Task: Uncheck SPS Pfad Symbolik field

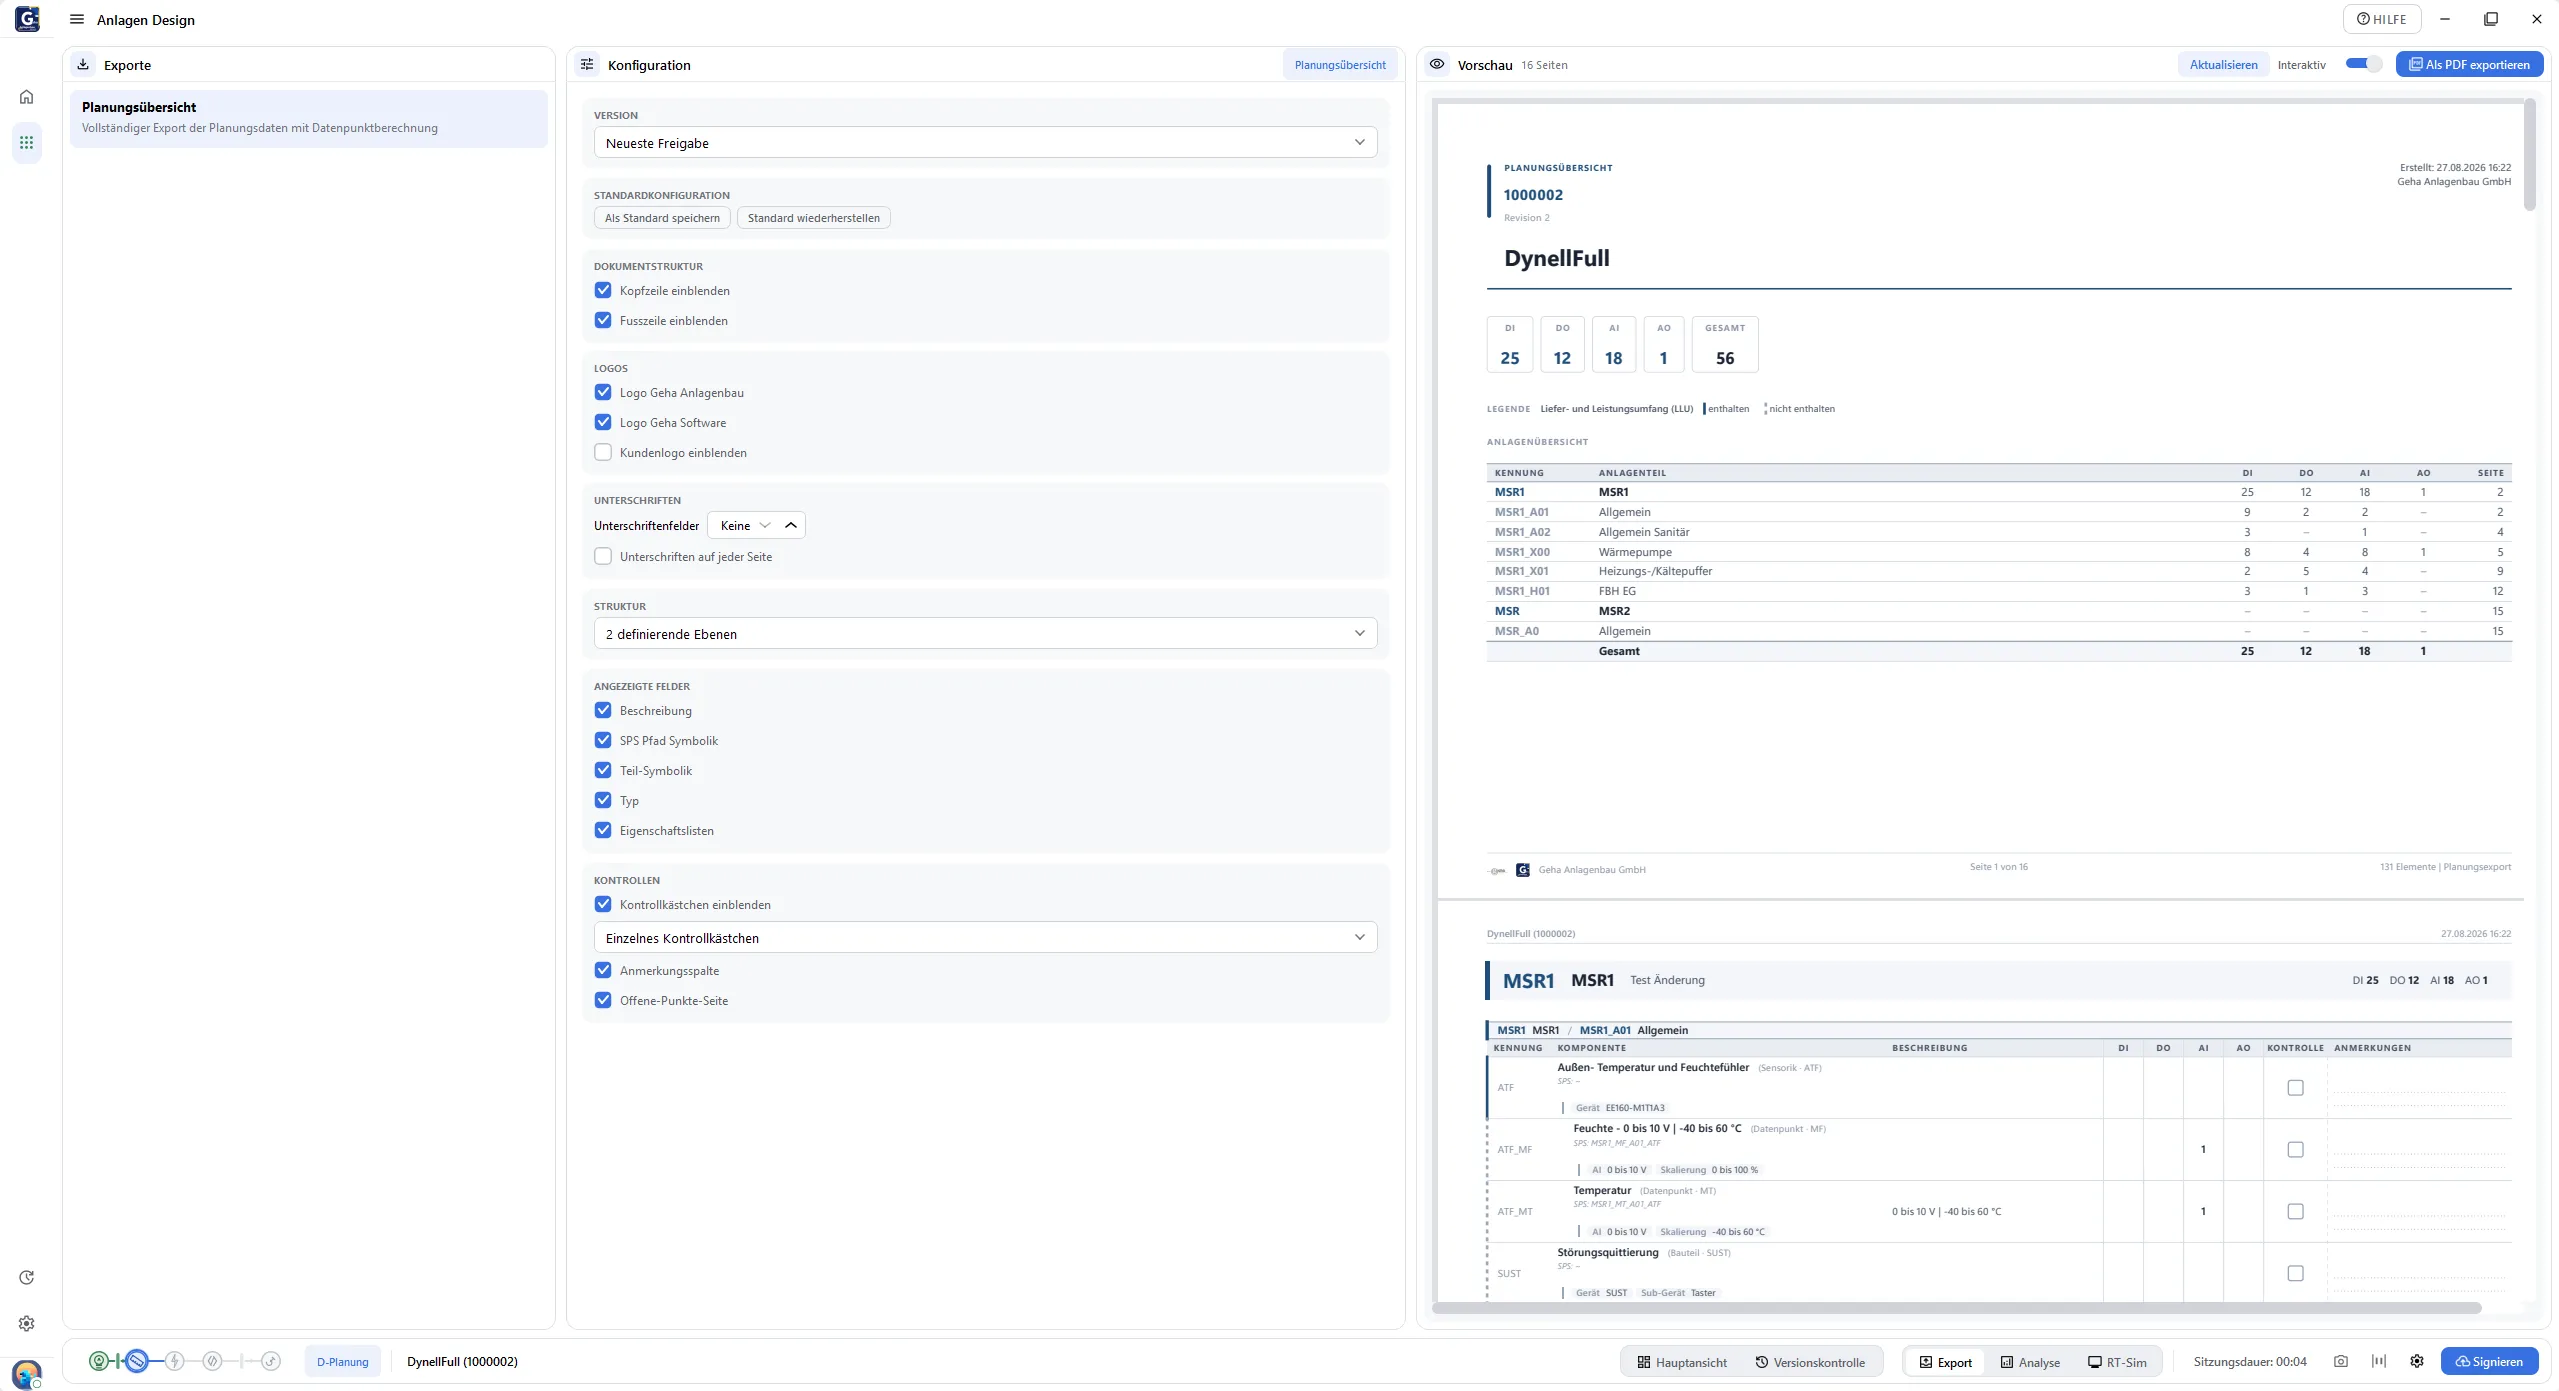Action: [603, 741]
